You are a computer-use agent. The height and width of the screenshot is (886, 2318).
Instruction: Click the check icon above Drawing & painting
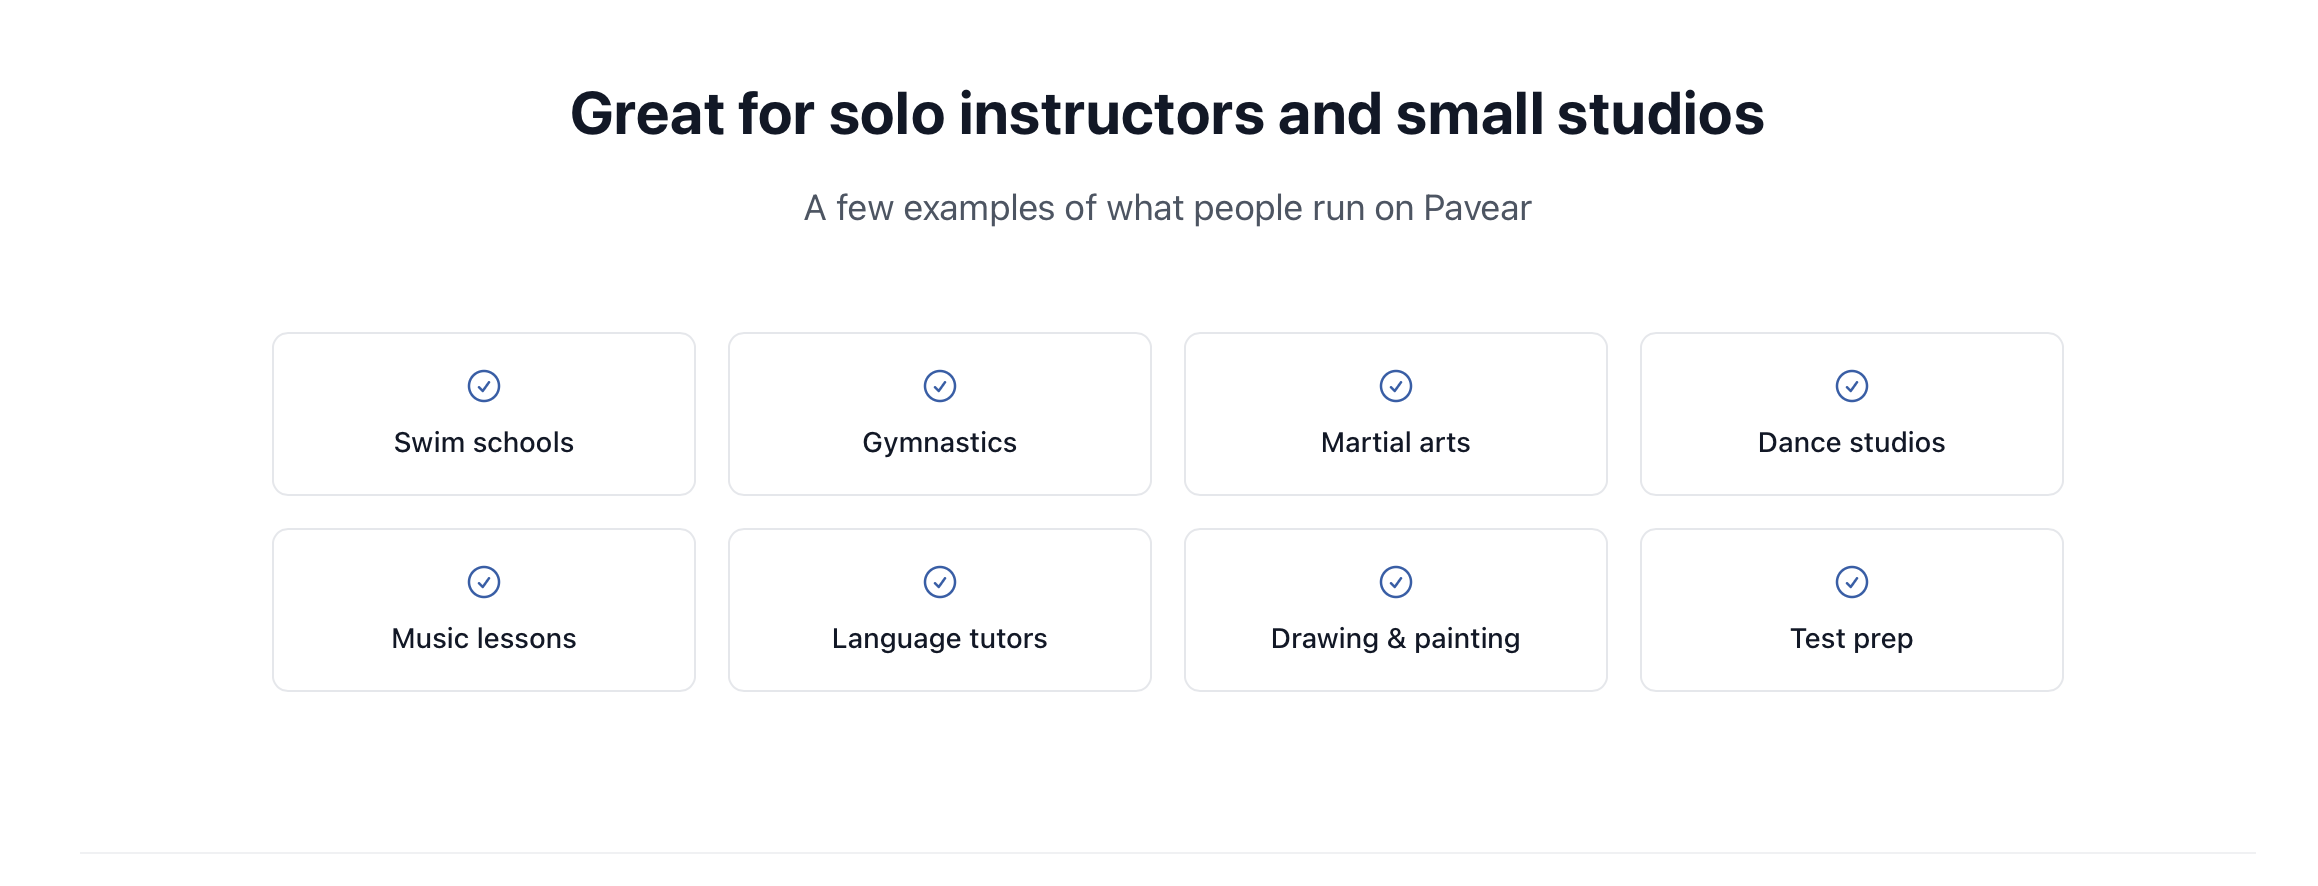pos(1396,582)
